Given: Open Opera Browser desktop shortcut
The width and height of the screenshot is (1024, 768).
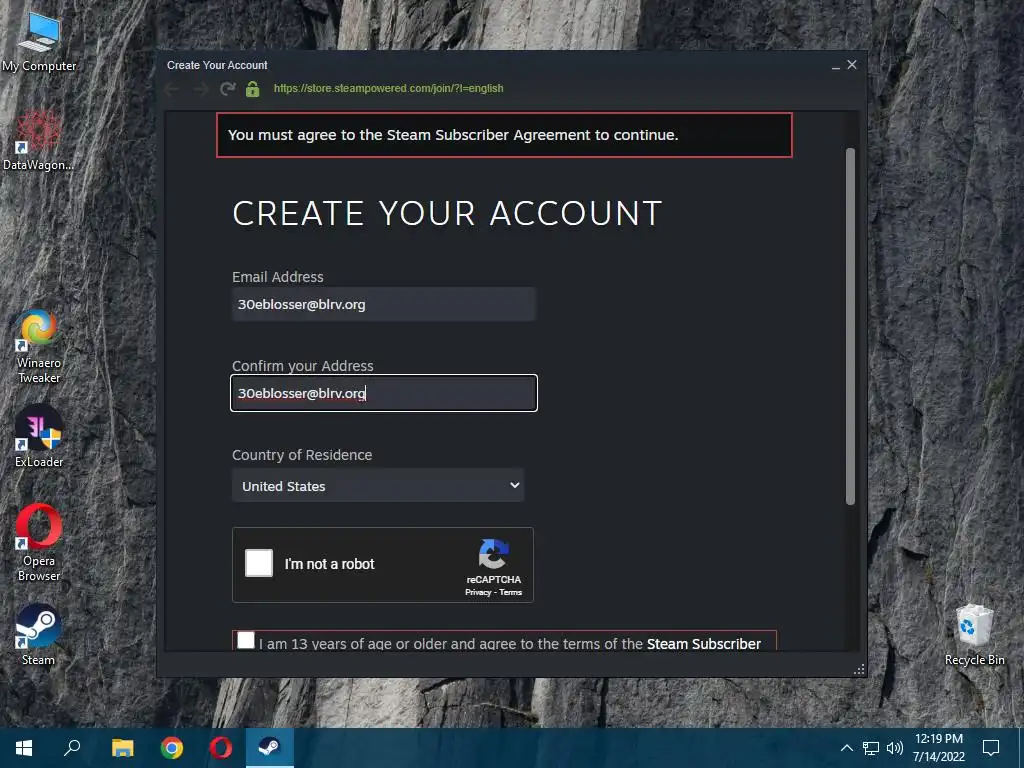Looking at the screenshot, I should [39, 542].
